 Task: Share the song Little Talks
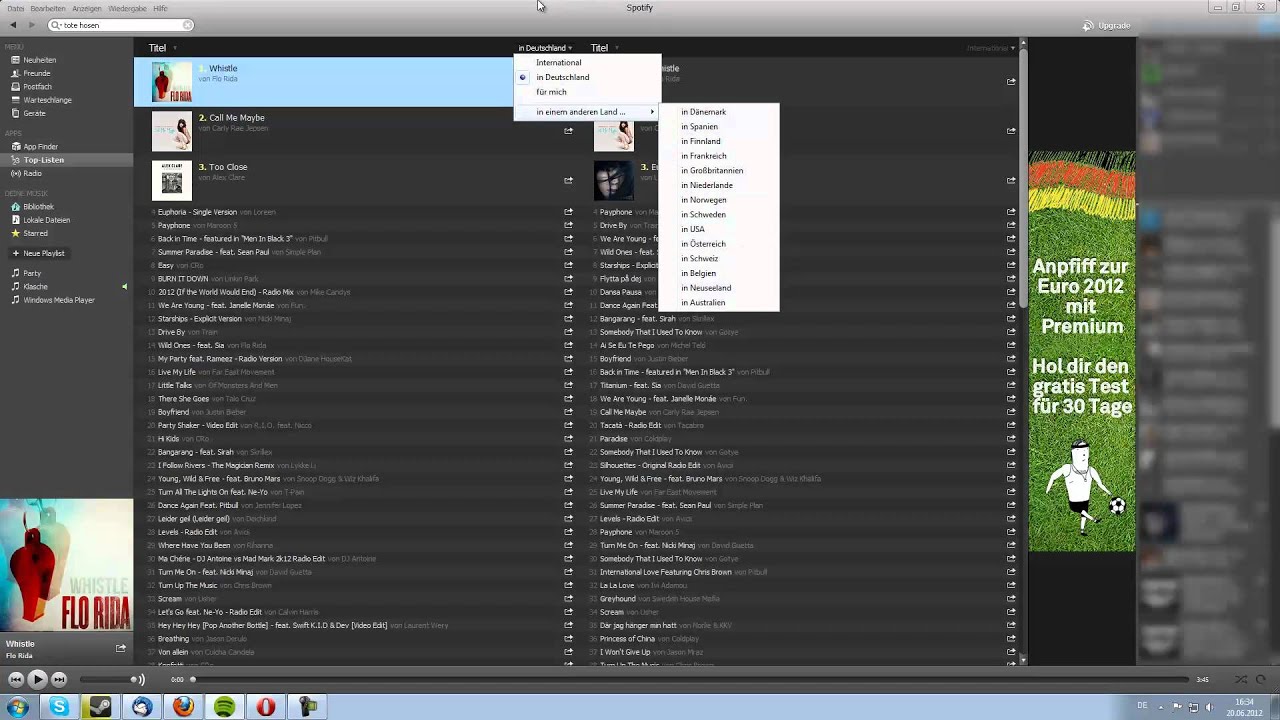(x=568, y=385)
